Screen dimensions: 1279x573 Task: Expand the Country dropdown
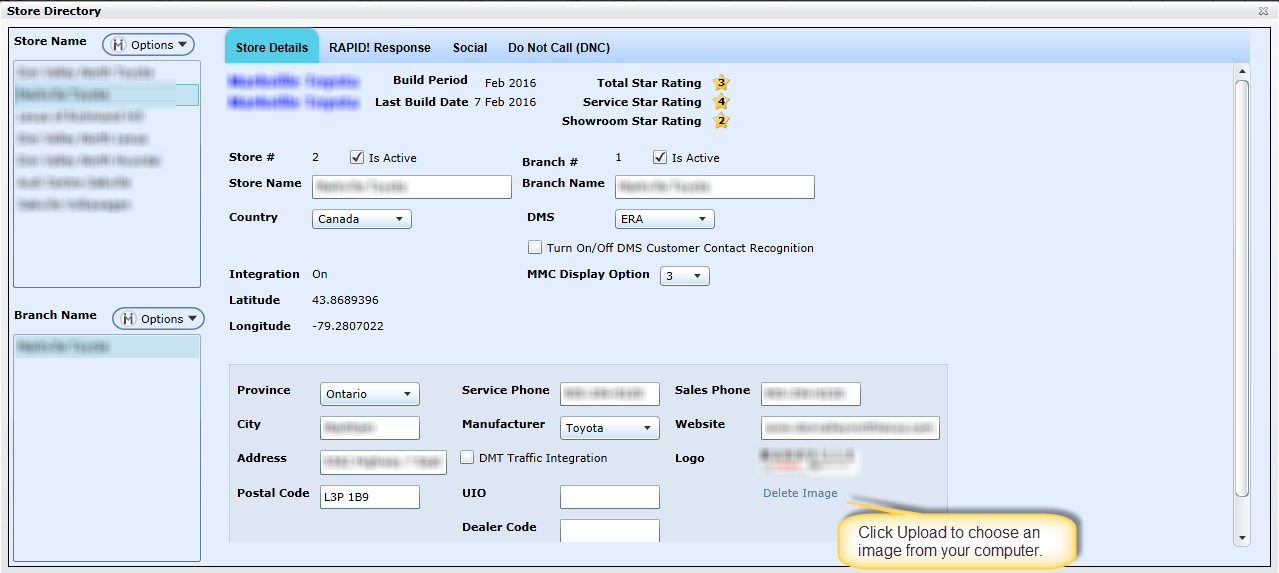tap(361, 219)
